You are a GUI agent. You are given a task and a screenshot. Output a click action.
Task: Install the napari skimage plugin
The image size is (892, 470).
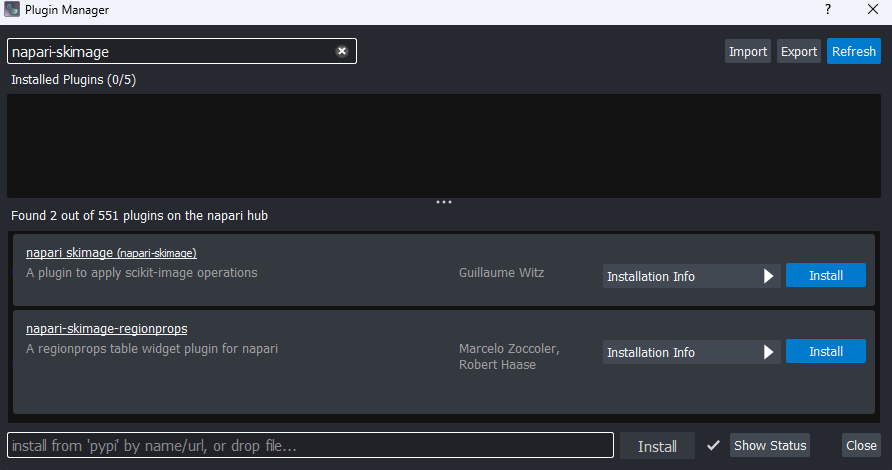tap(825, 275)
